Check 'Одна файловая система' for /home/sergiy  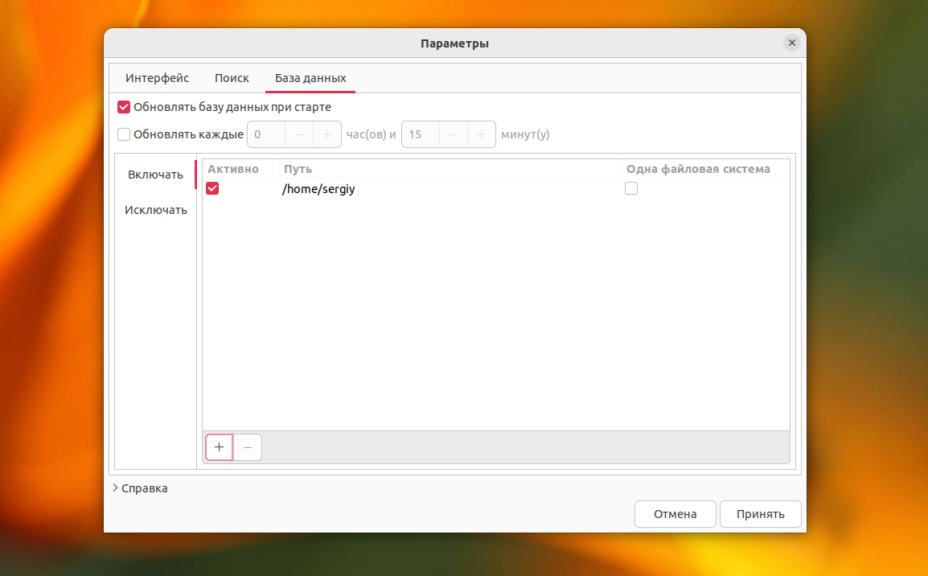click(631, 188)
